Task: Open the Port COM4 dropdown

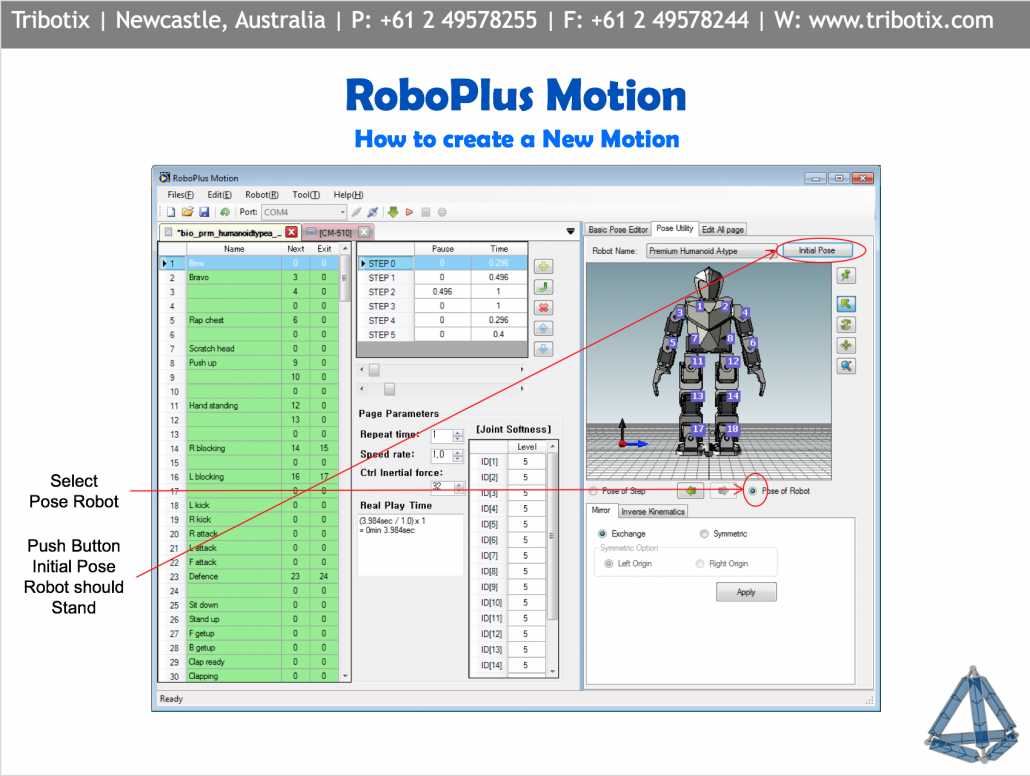Action: pos(344,212)
